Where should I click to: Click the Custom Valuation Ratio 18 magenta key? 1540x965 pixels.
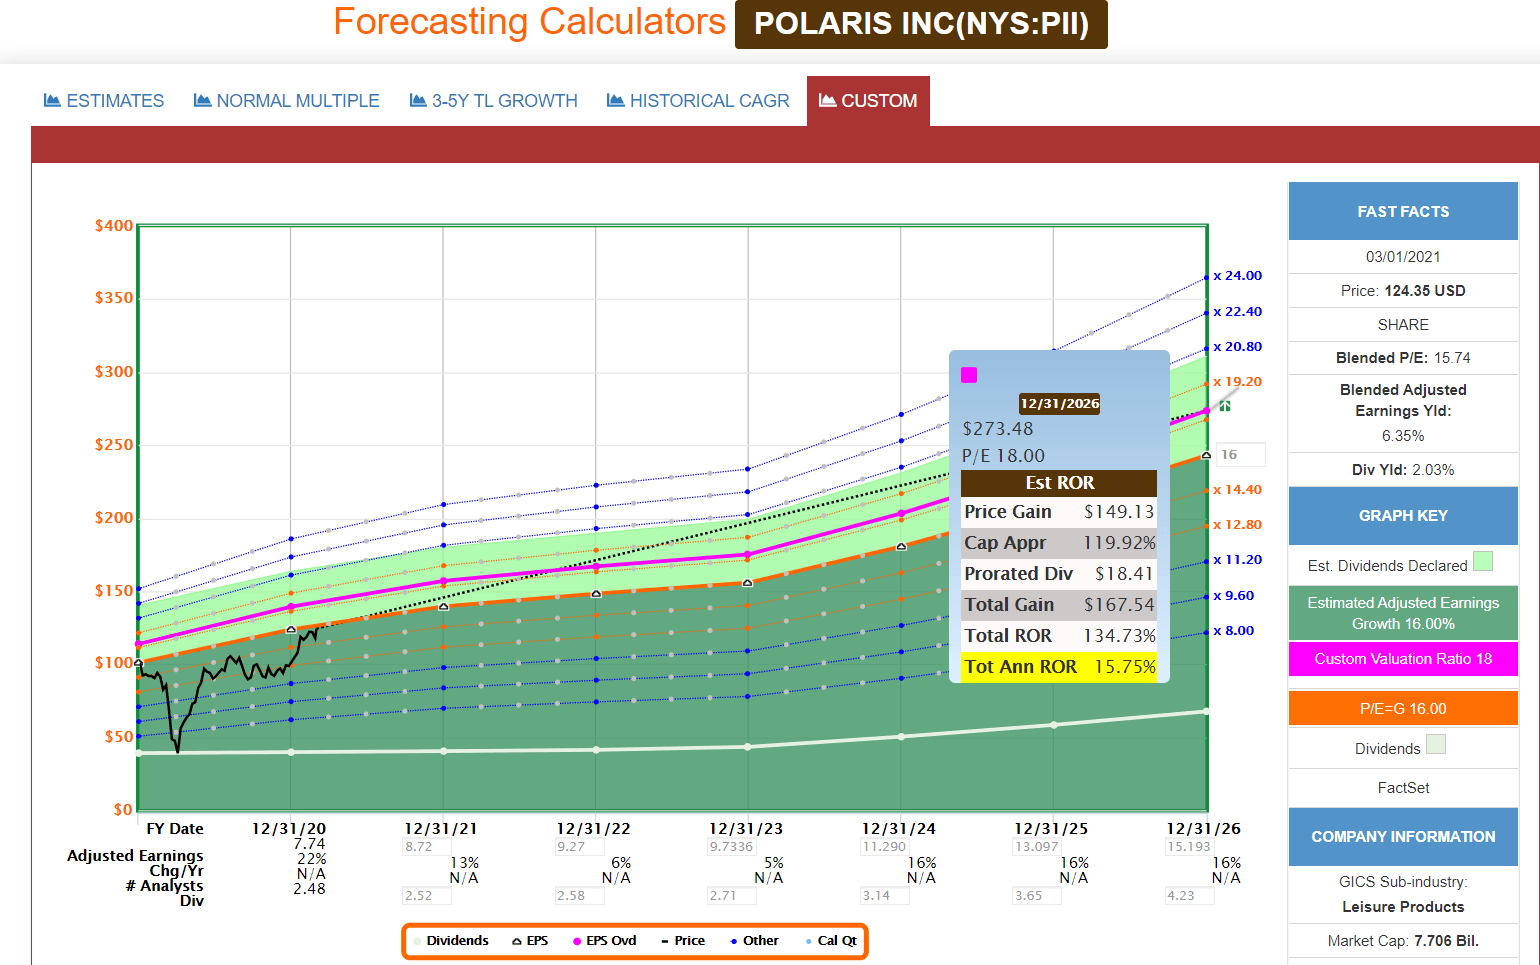coord(1403,659)
